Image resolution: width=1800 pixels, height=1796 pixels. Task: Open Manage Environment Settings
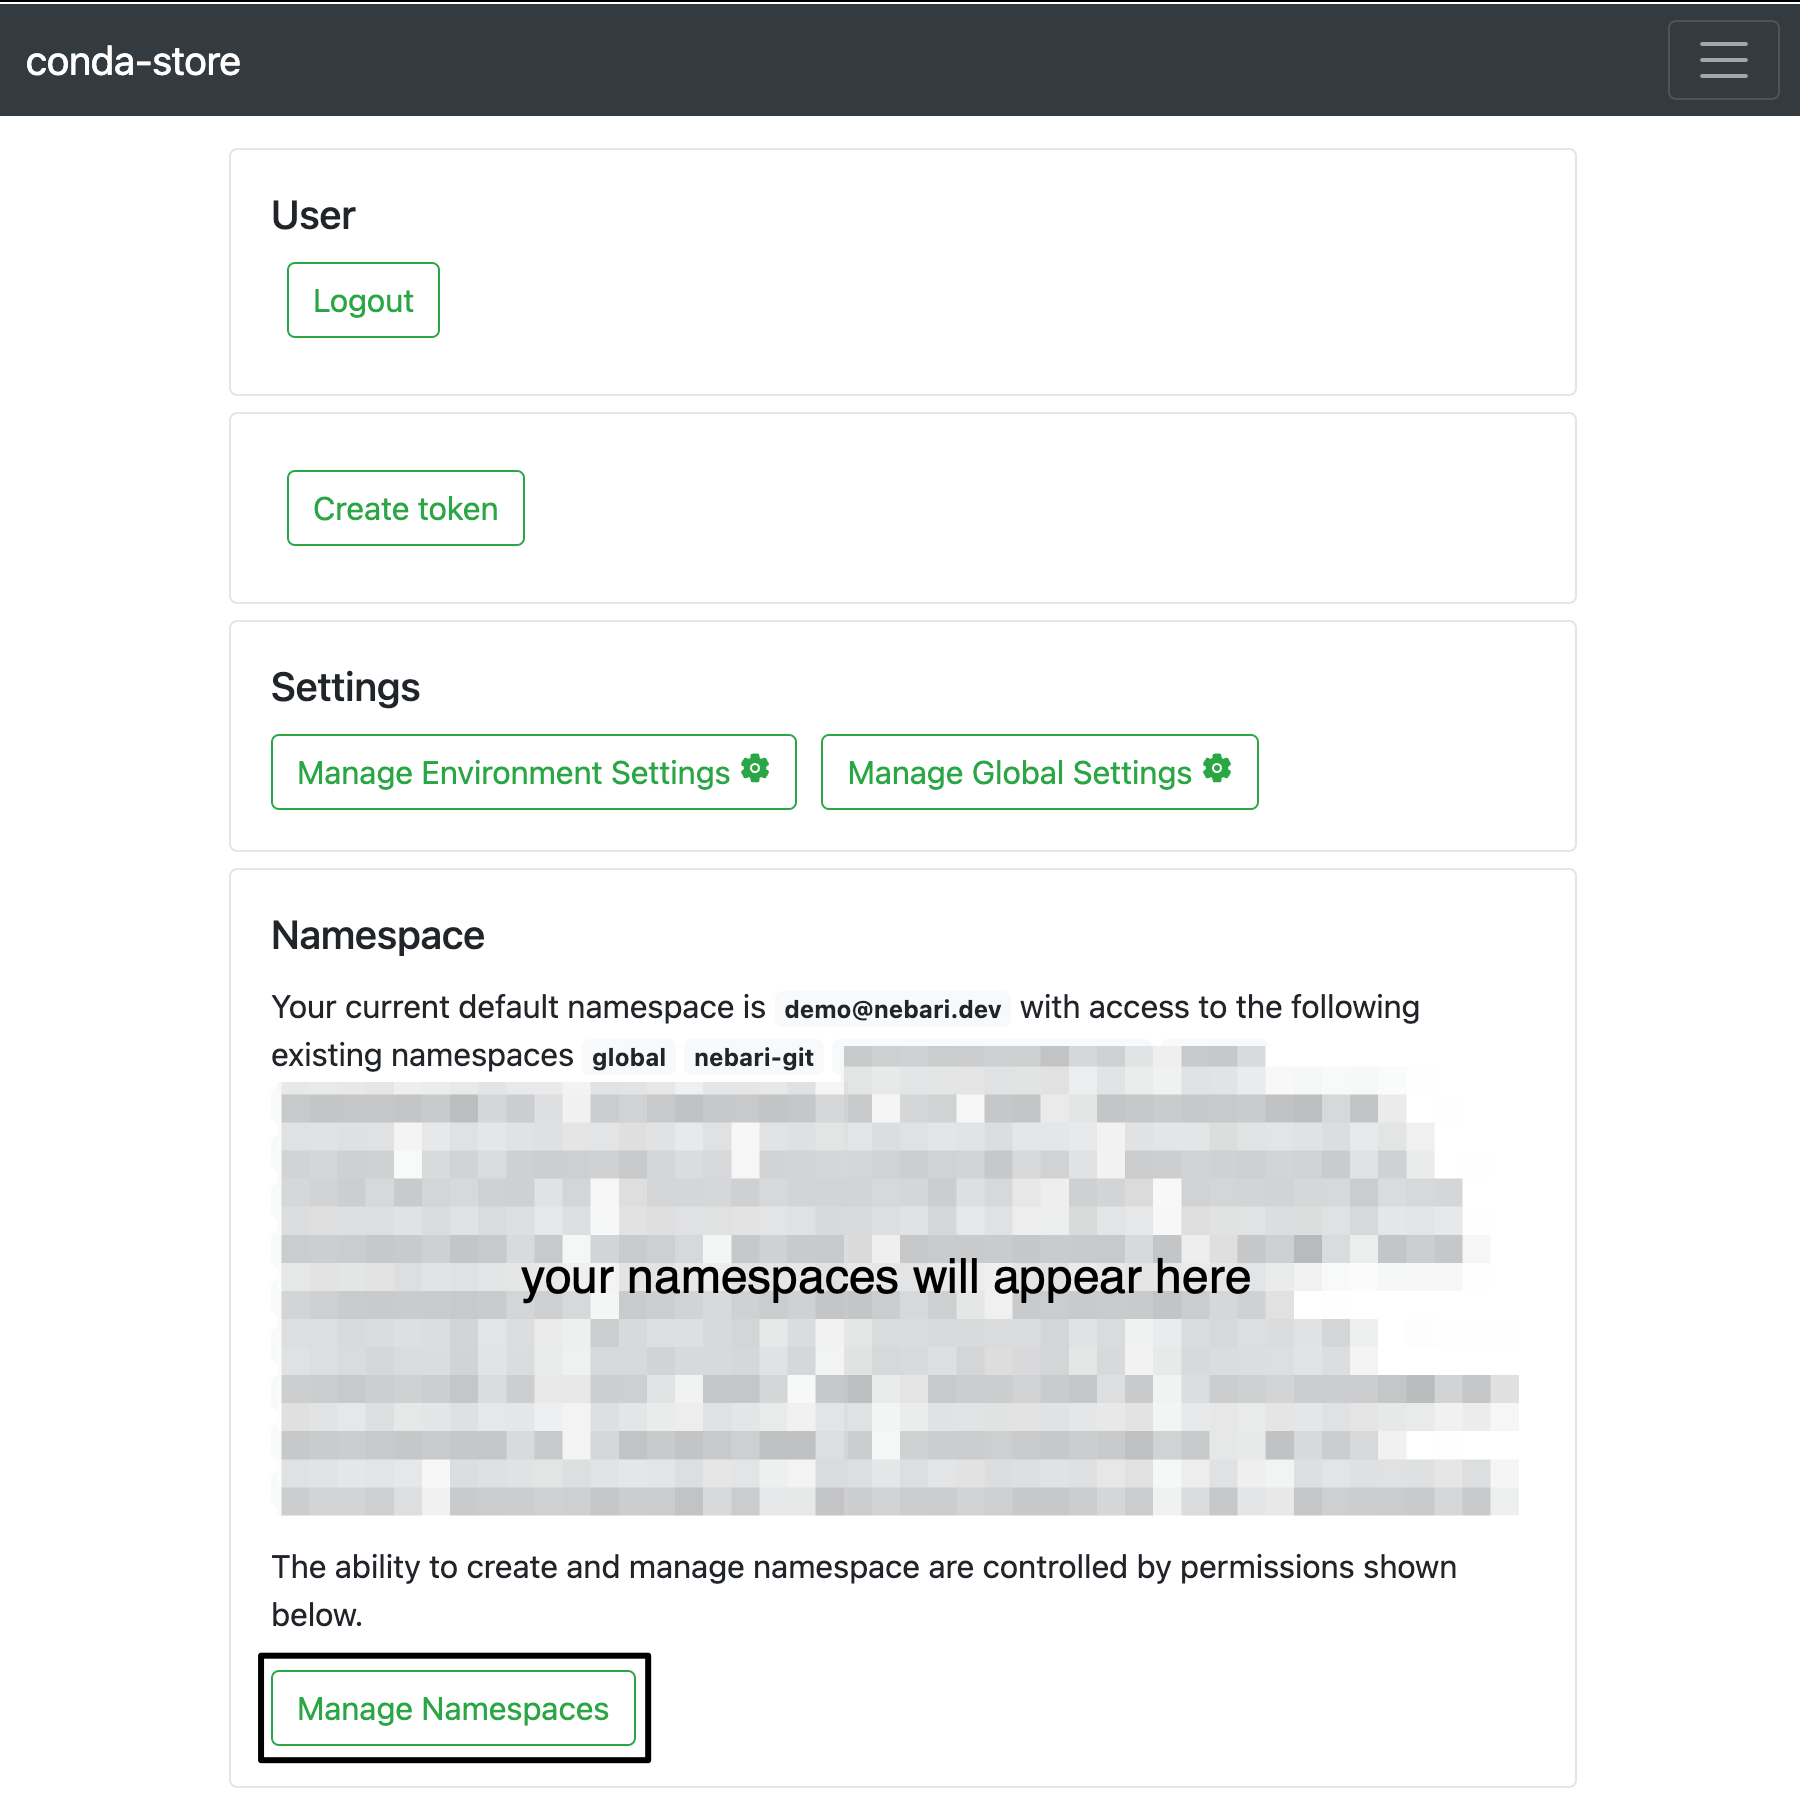[x=514, y=772]
